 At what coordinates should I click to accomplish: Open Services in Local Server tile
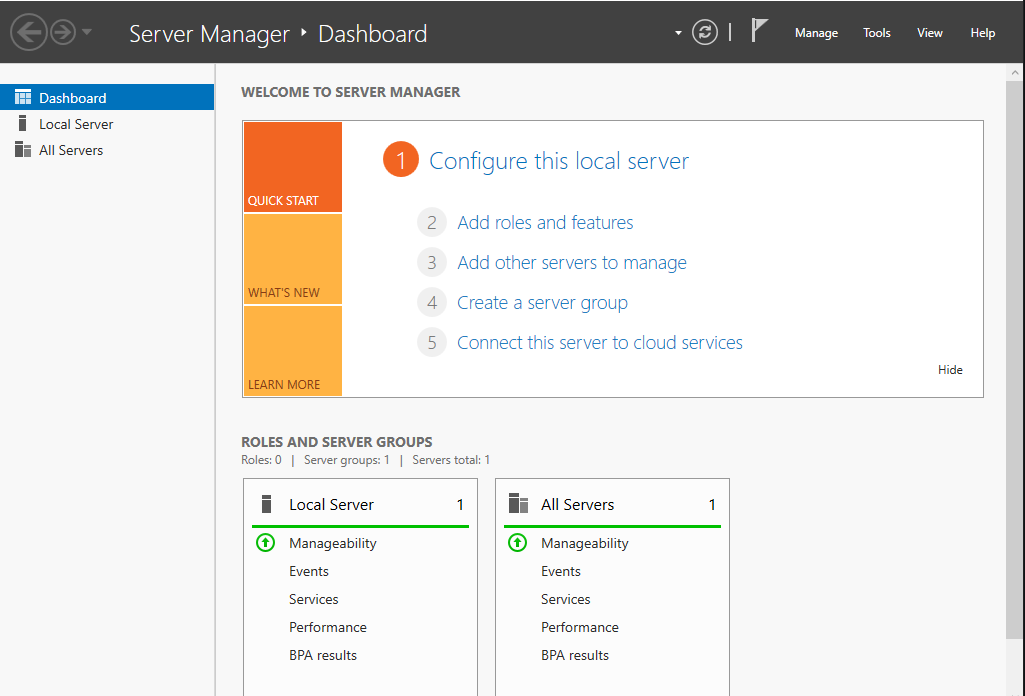point(314,599)
